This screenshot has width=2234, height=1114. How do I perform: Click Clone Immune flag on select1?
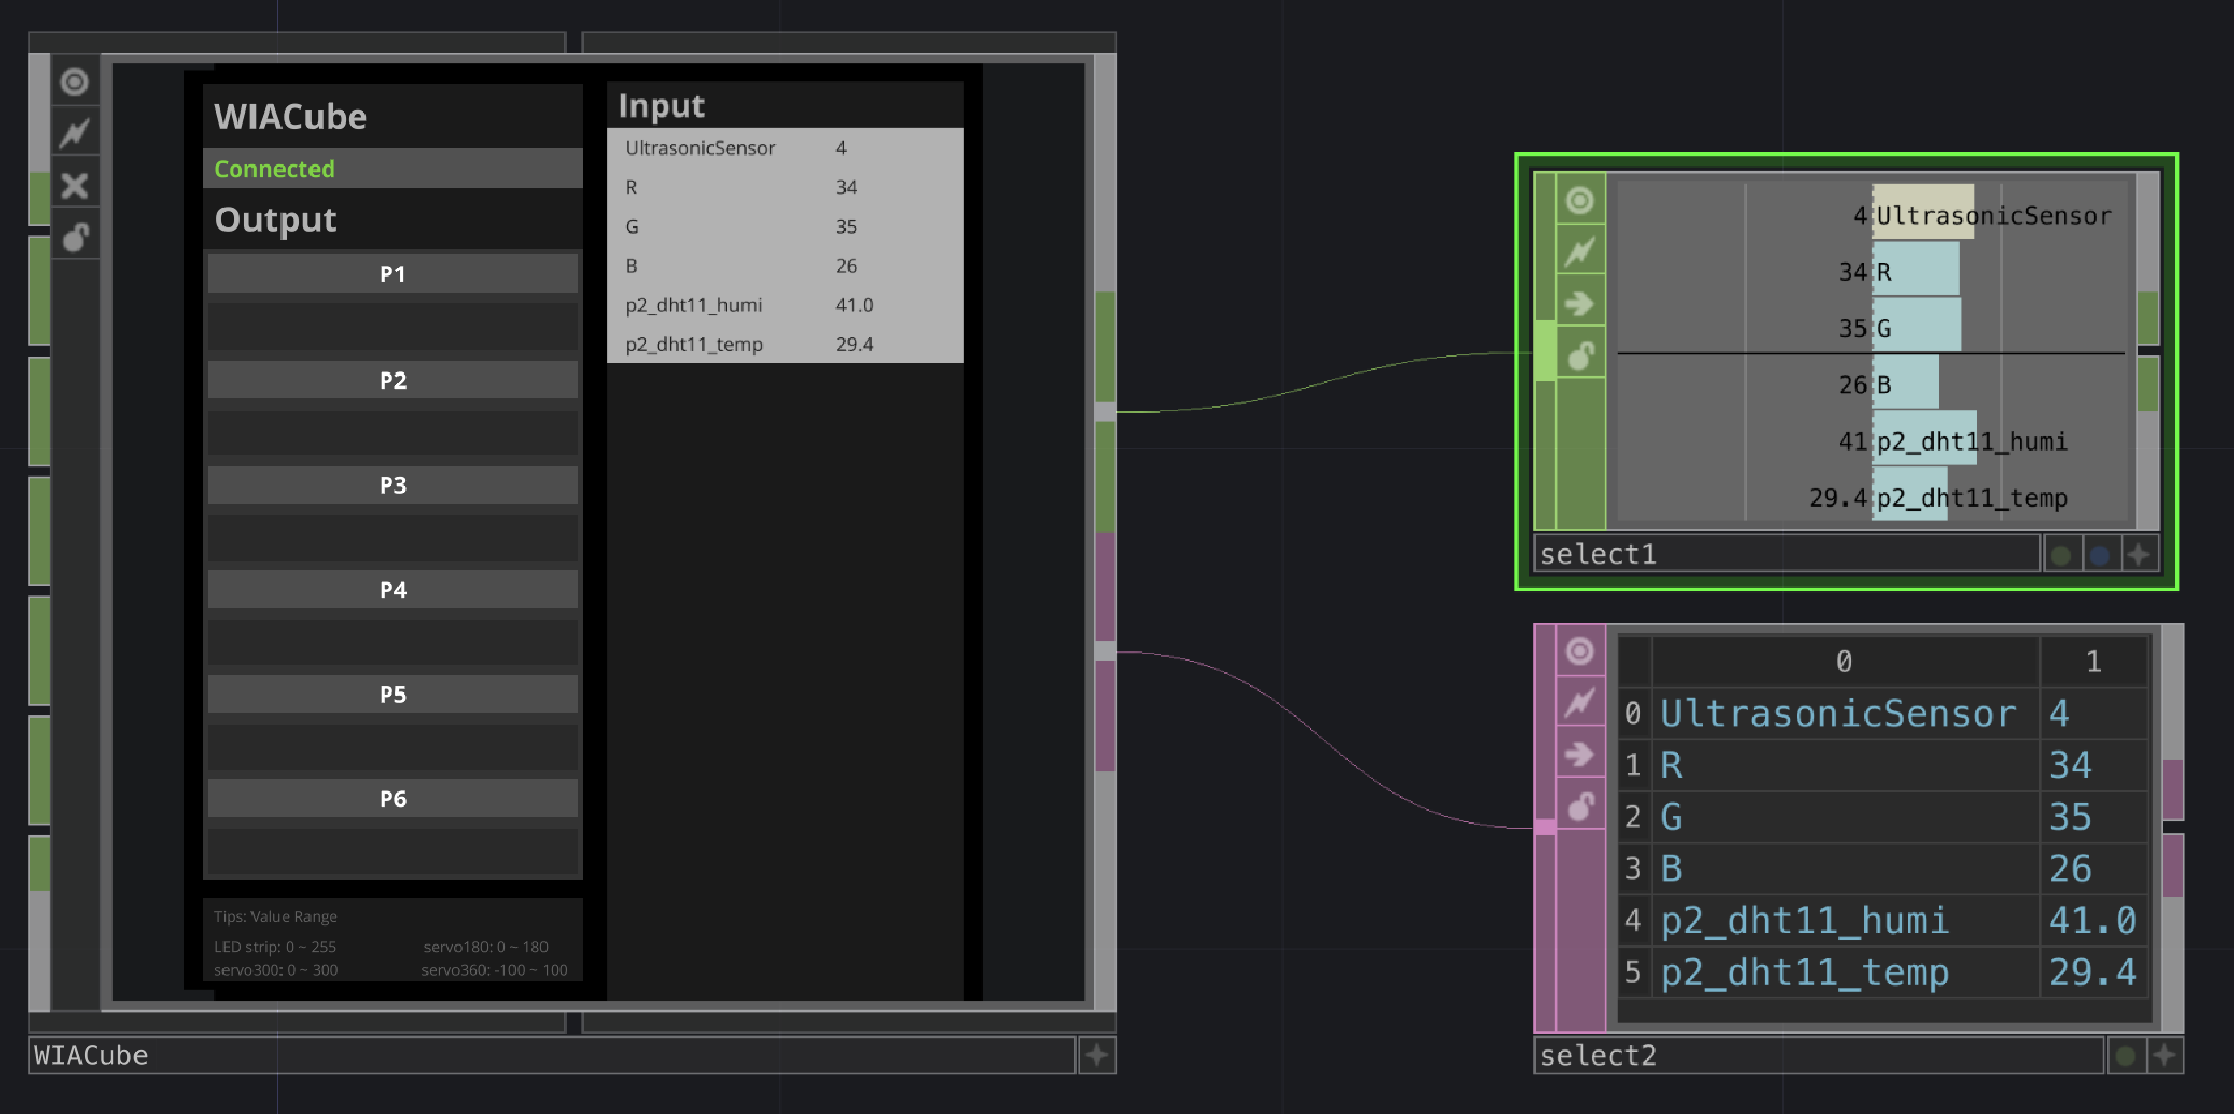[x=1580, y=251]
